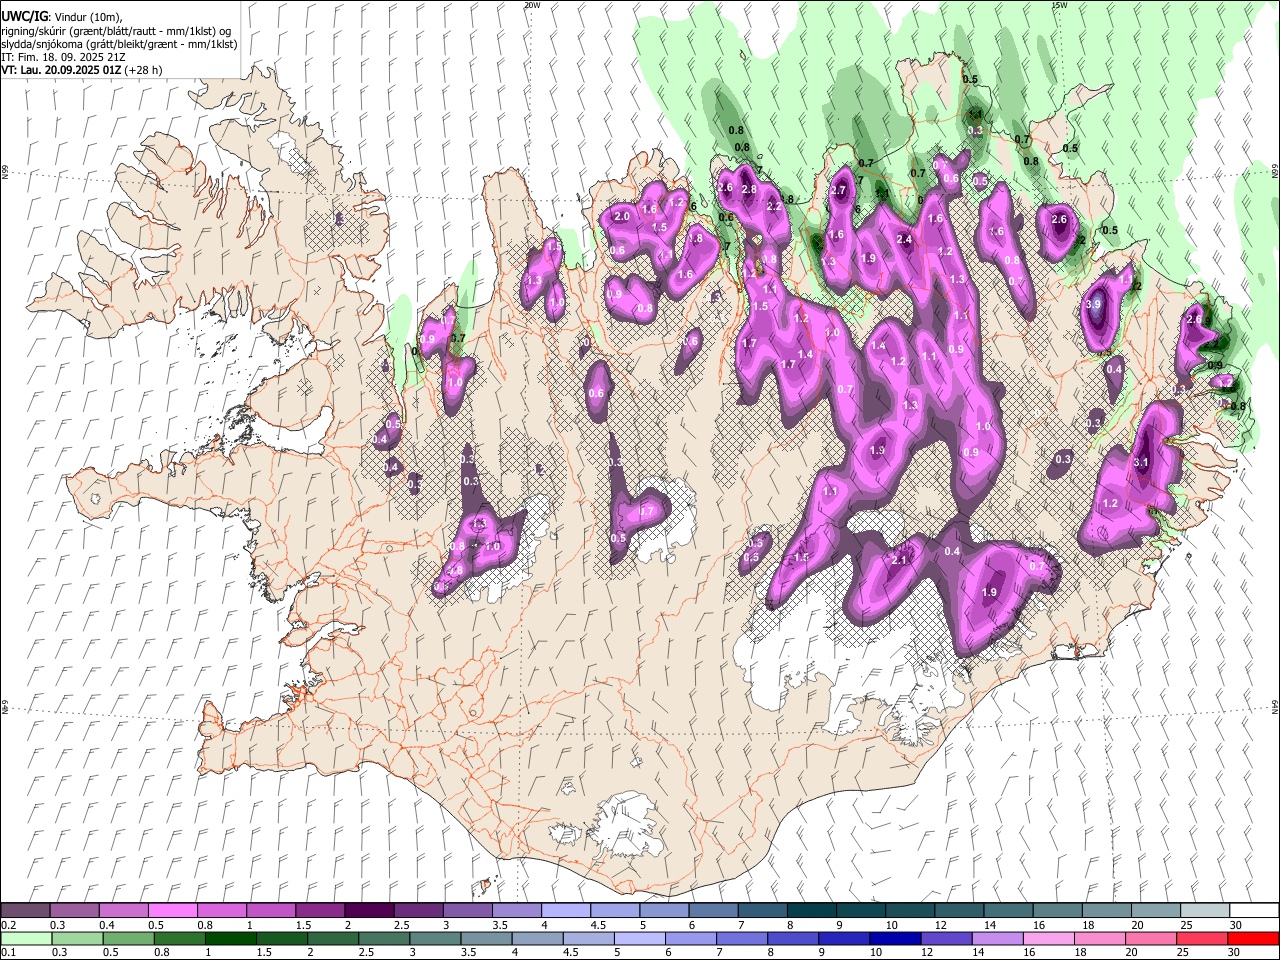Click the 3.1 precipitation value on the map
Screen dimensions: 1280x960
pyautogui.click(x=1142, y=462)
